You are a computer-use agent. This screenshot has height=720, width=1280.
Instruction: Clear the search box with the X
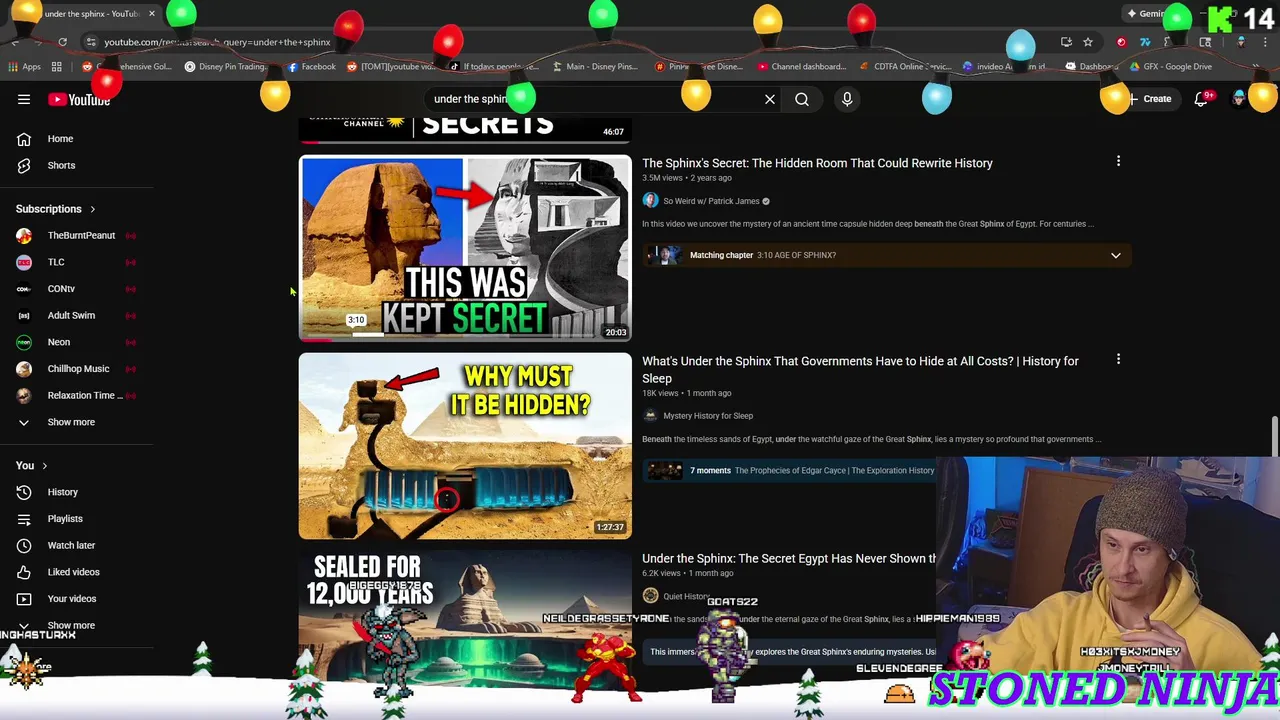770,99
